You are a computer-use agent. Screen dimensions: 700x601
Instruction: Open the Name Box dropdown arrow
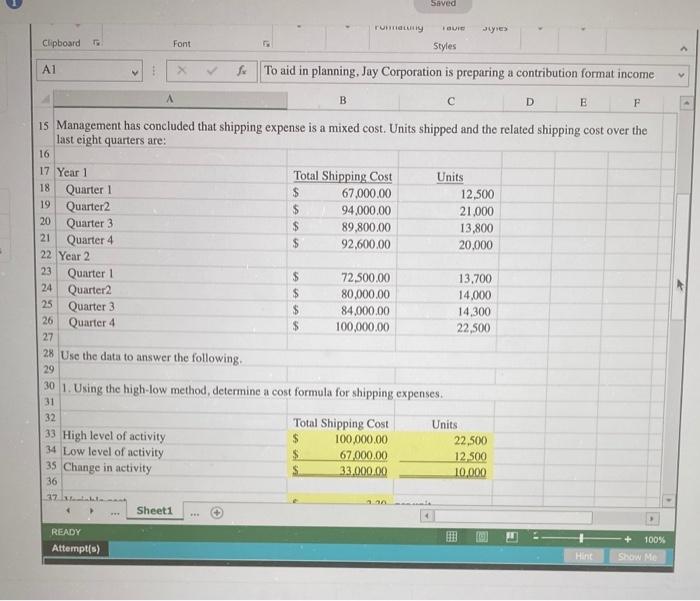coord(134,72)
